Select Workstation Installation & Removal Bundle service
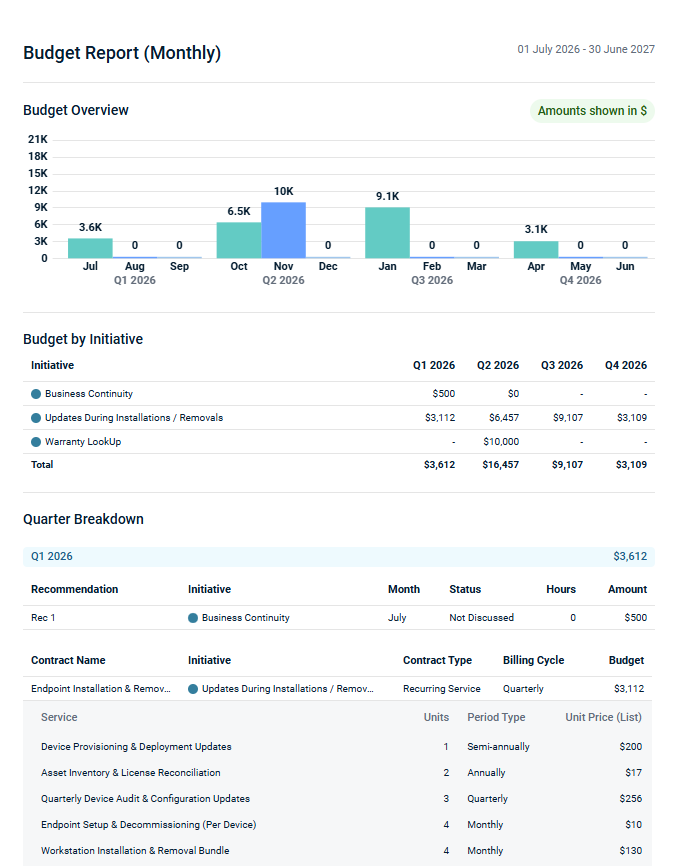Viewport: 676px width, 866px height. [135, 851]
